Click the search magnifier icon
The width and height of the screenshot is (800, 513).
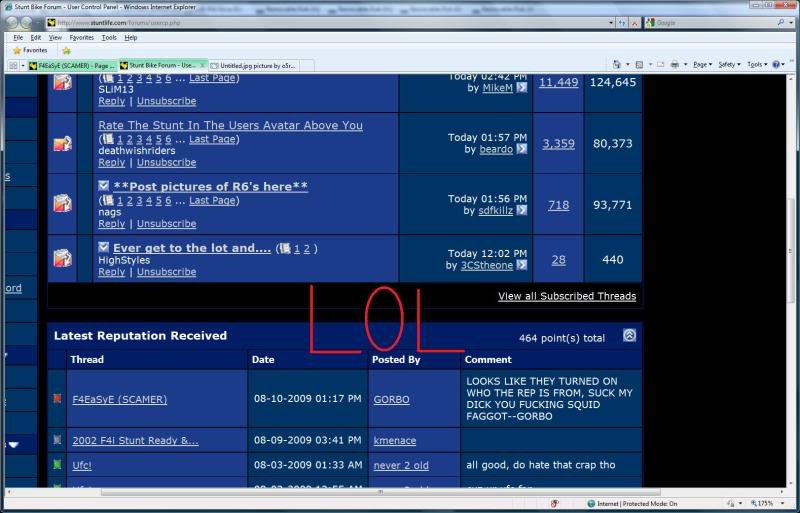pos(781,22)
